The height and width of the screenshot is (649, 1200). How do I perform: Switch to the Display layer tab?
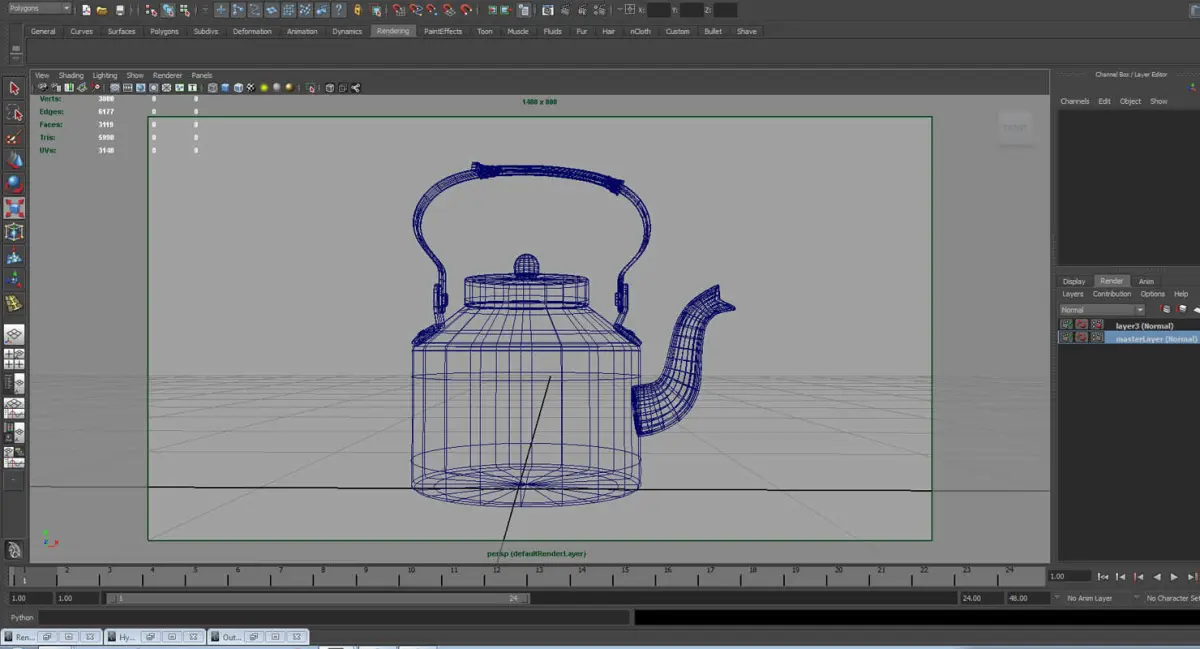pyautogui.click(x=1074, y=281)
